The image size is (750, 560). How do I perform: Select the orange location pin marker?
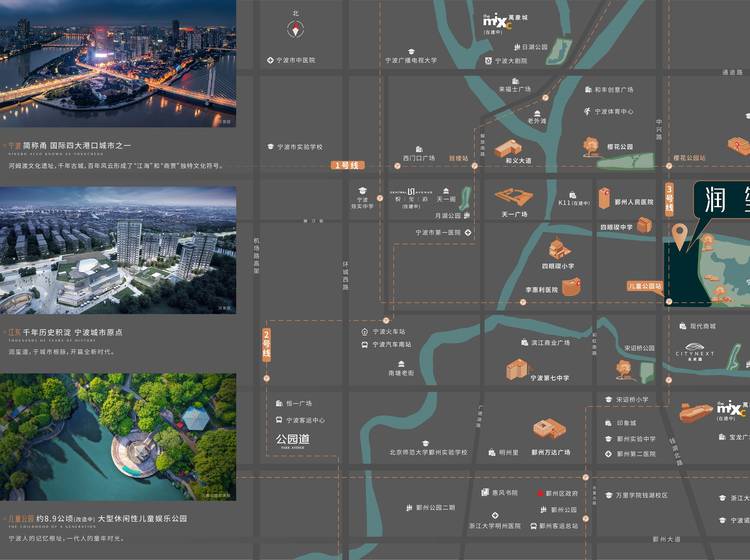coord(680,236)
